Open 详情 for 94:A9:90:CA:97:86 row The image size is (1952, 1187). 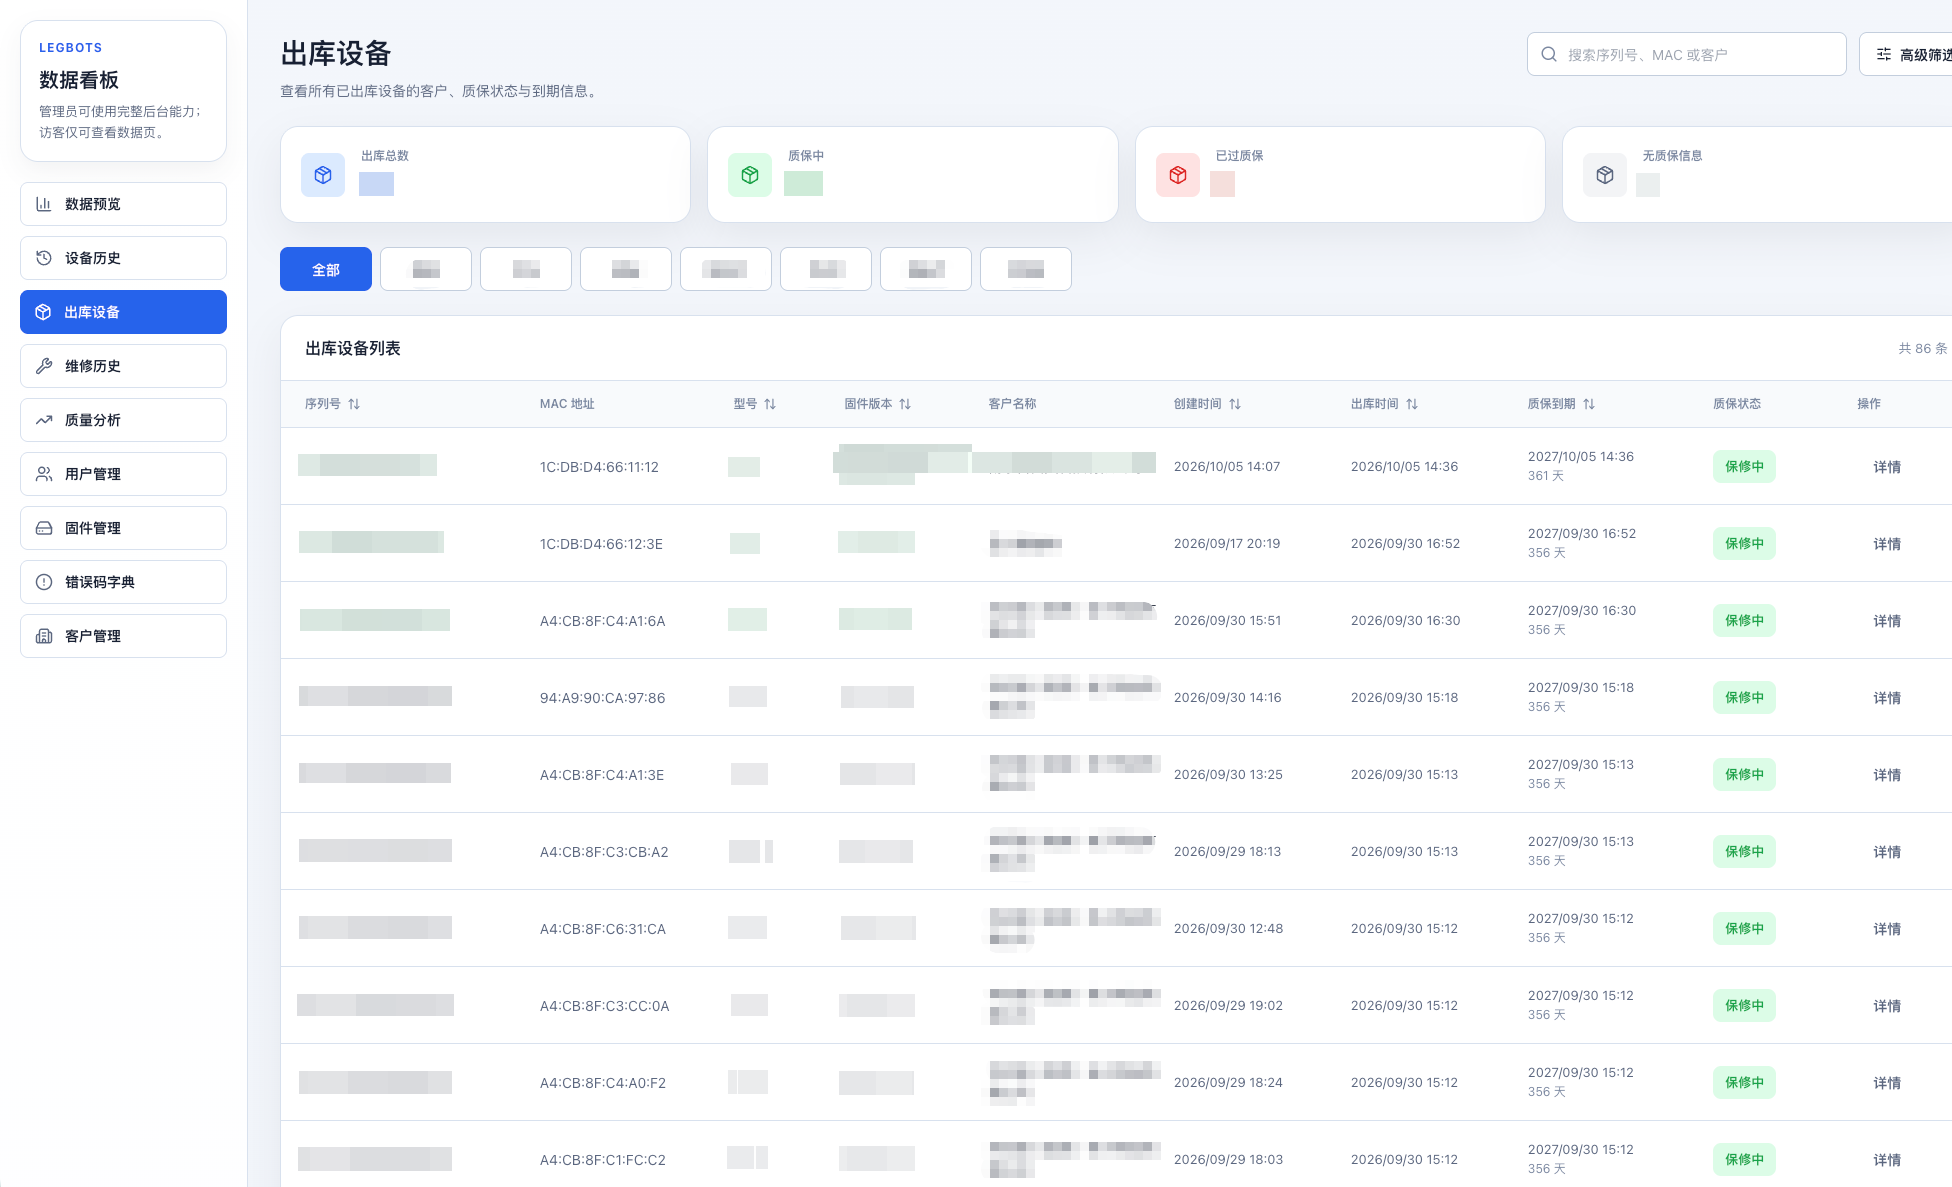tap(1887, 698)
